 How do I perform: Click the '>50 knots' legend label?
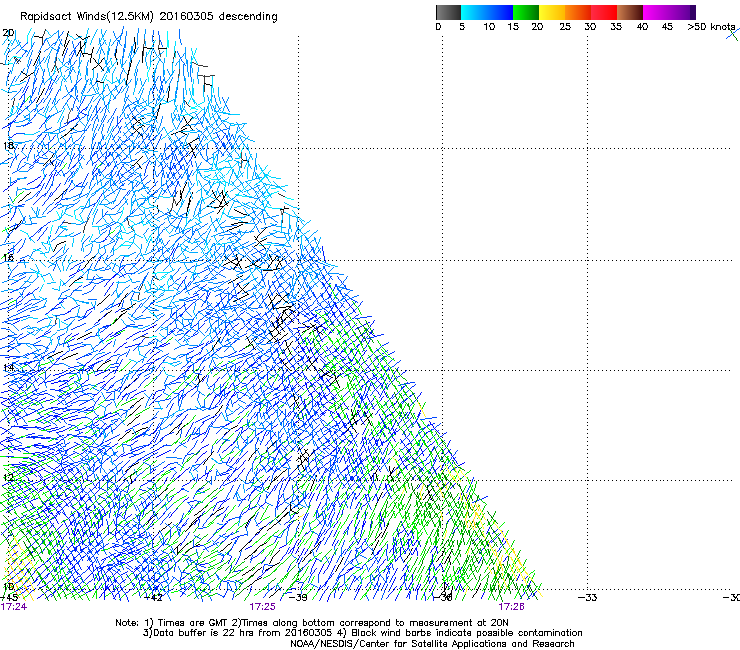(711, 27)
